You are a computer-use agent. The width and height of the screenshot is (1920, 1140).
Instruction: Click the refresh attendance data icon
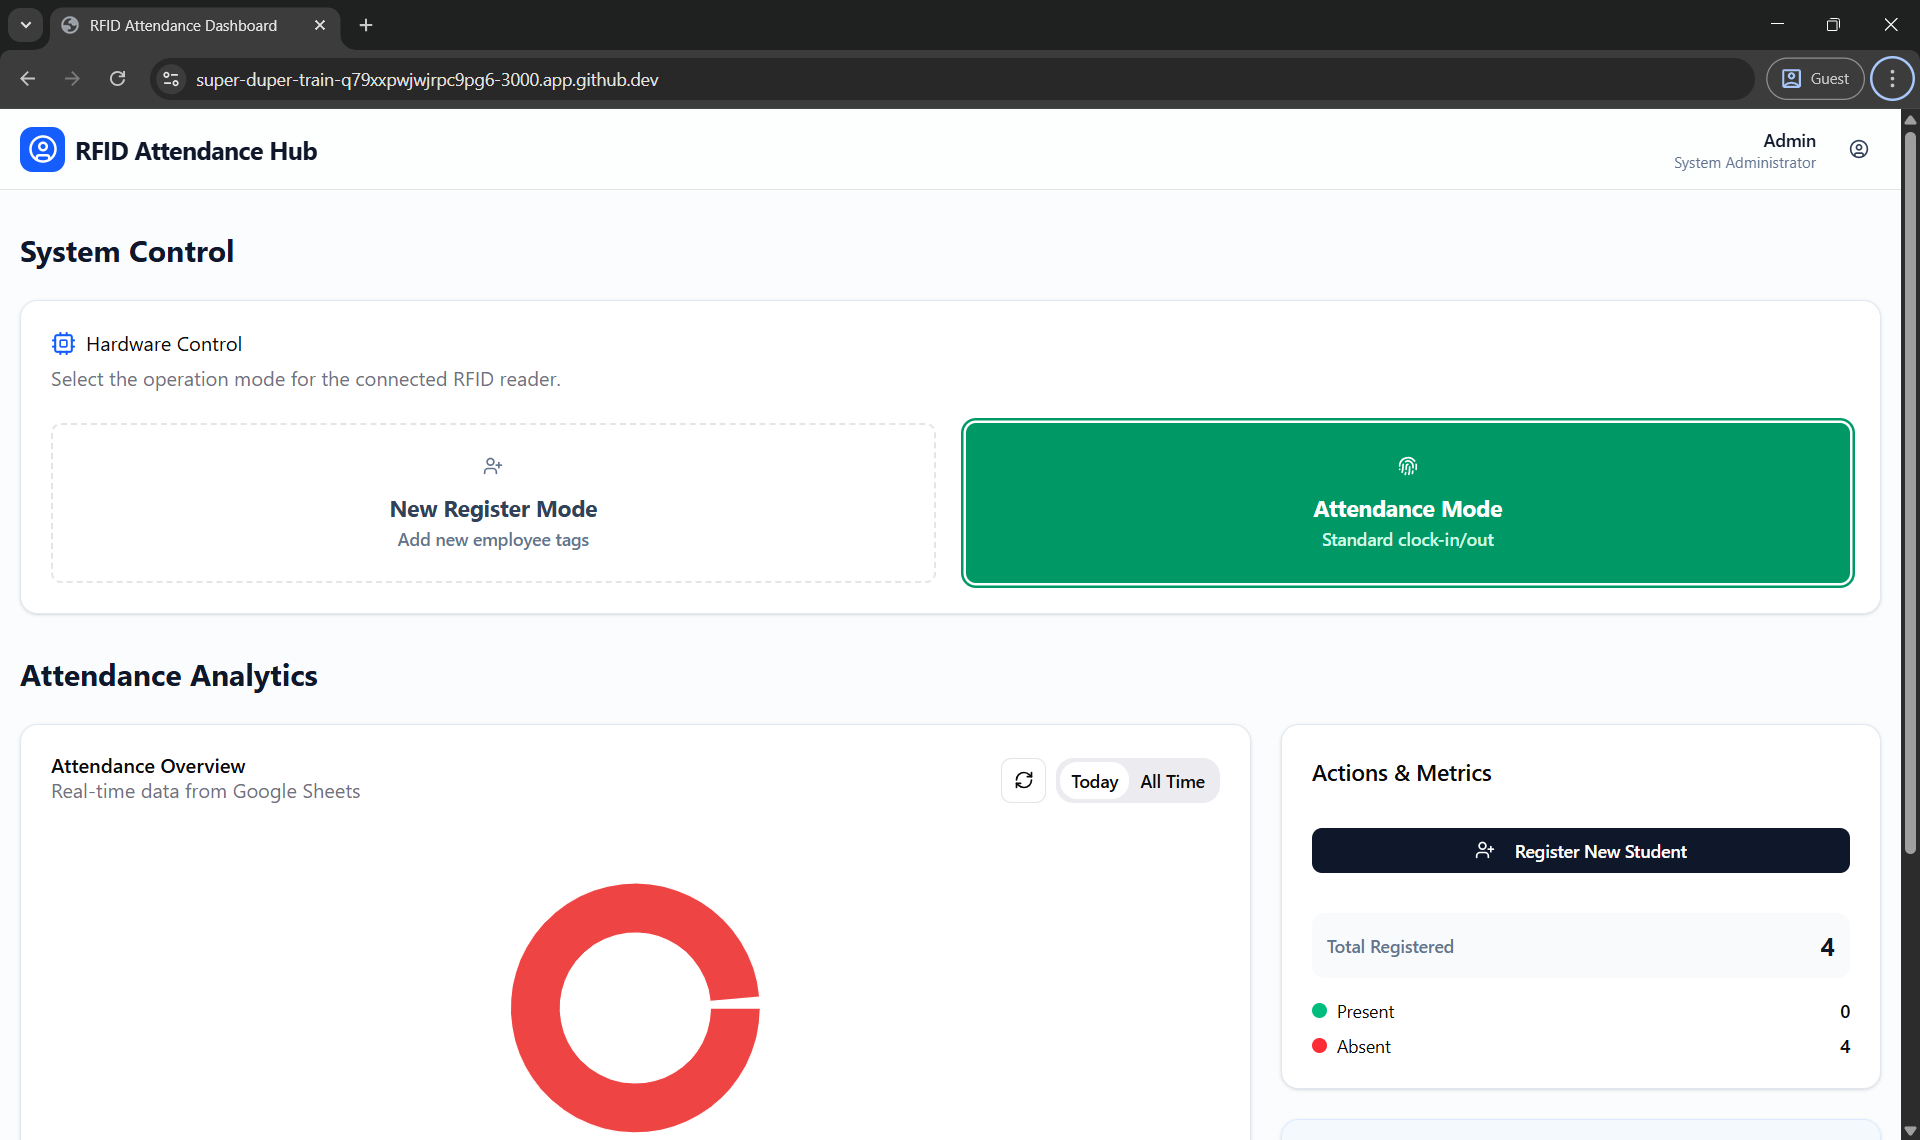click(x=1023, y=781)
